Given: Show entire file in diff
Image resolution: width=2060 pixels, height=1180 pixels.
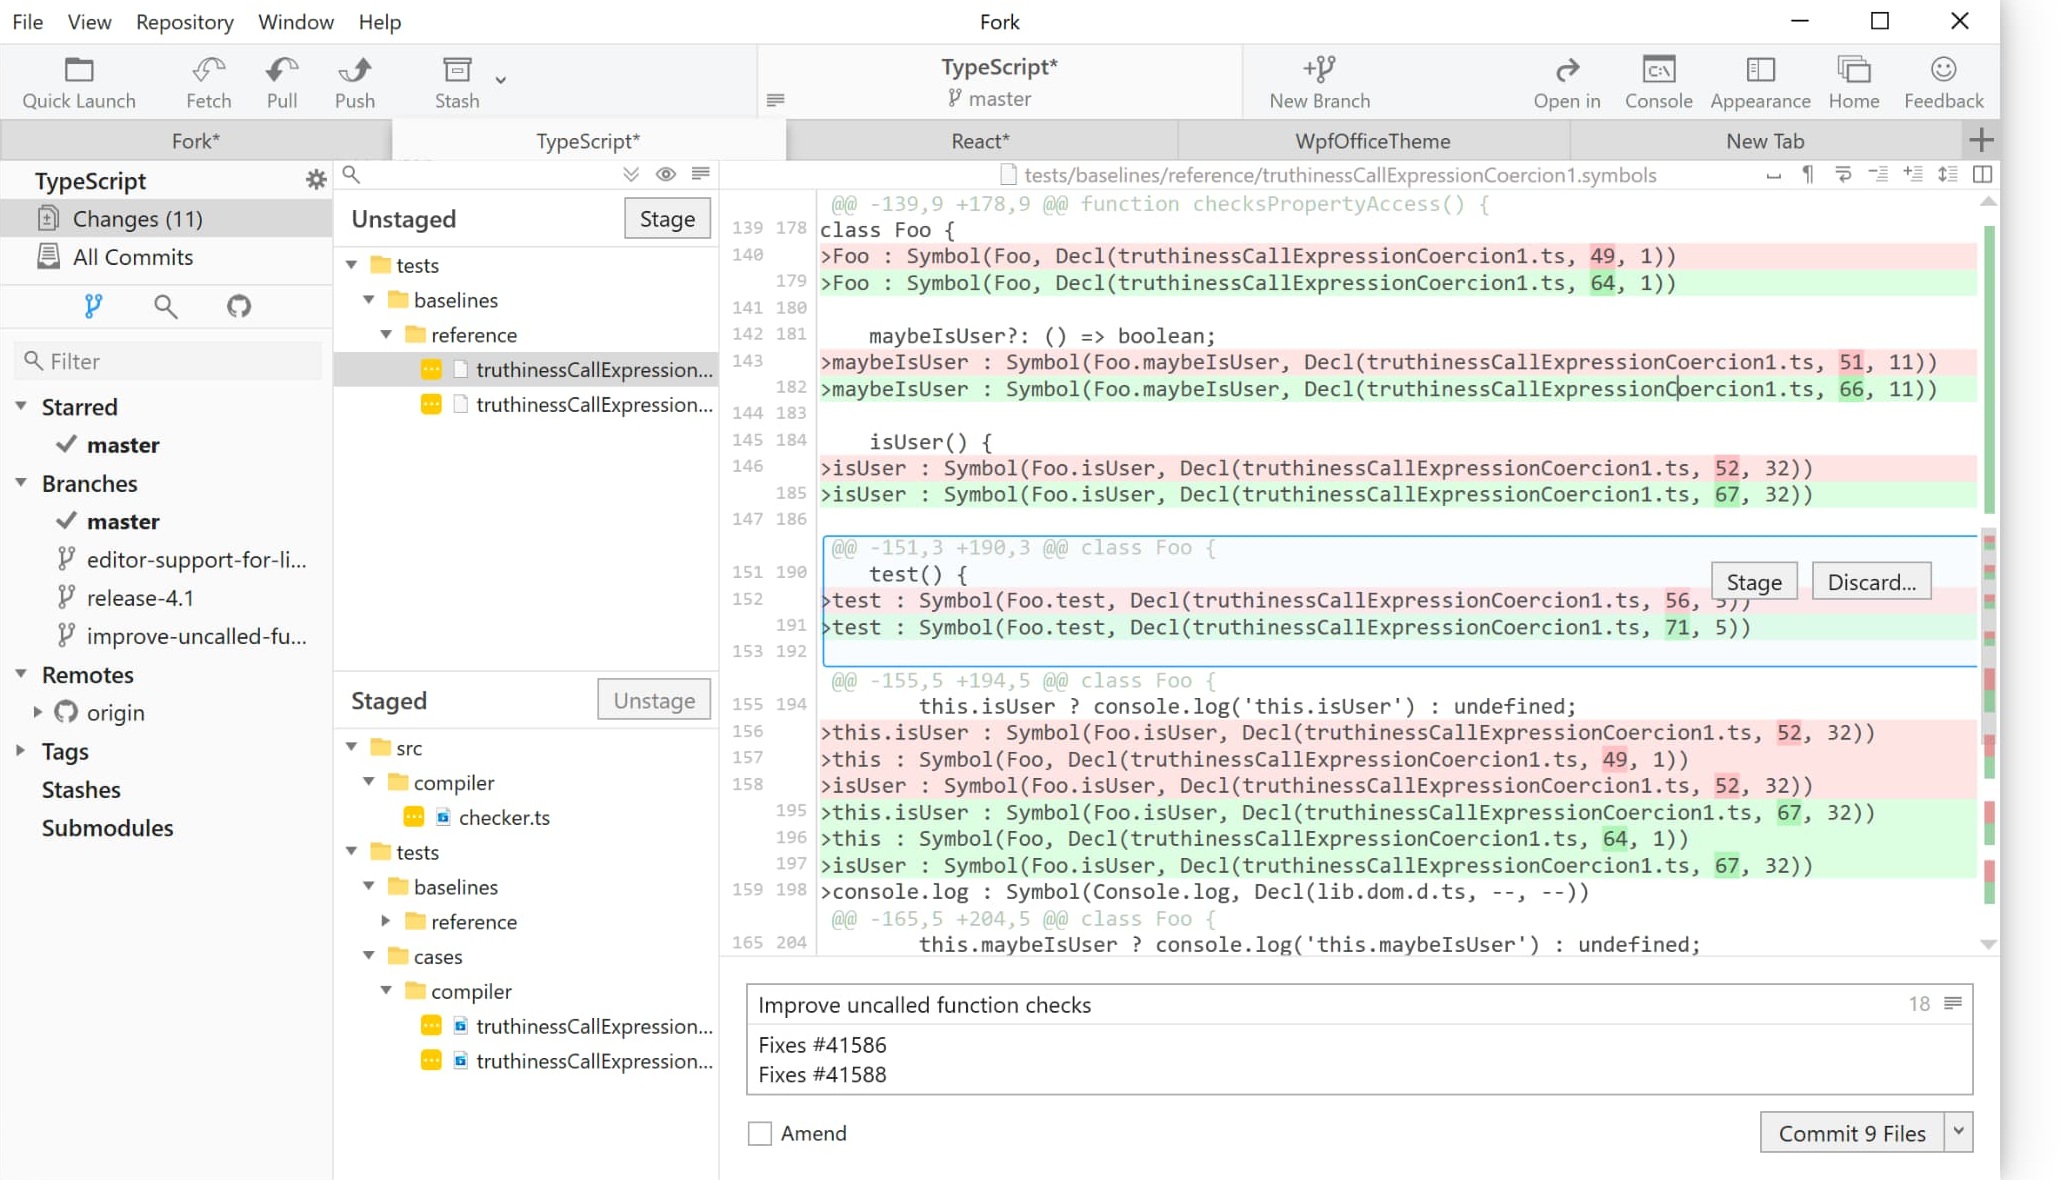Looking at the screenshot, I should (1948, 174).
